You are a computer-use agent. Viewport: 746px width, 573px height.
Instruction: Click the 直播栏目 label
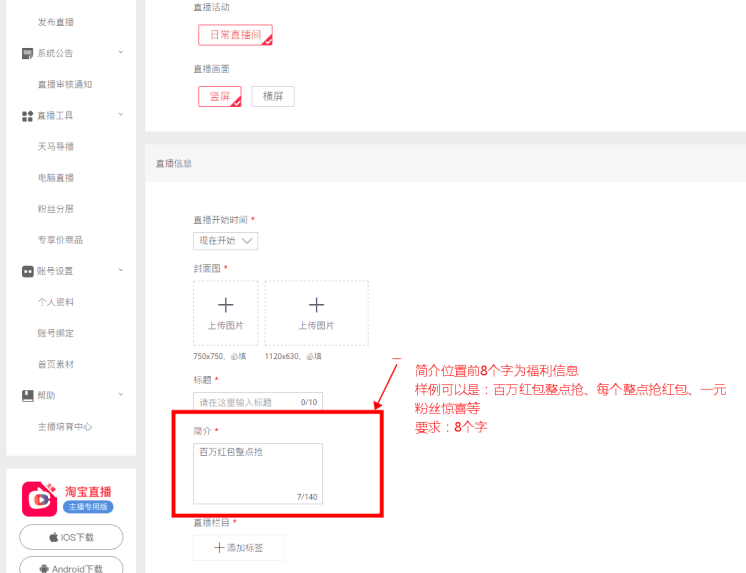(211, 523)
